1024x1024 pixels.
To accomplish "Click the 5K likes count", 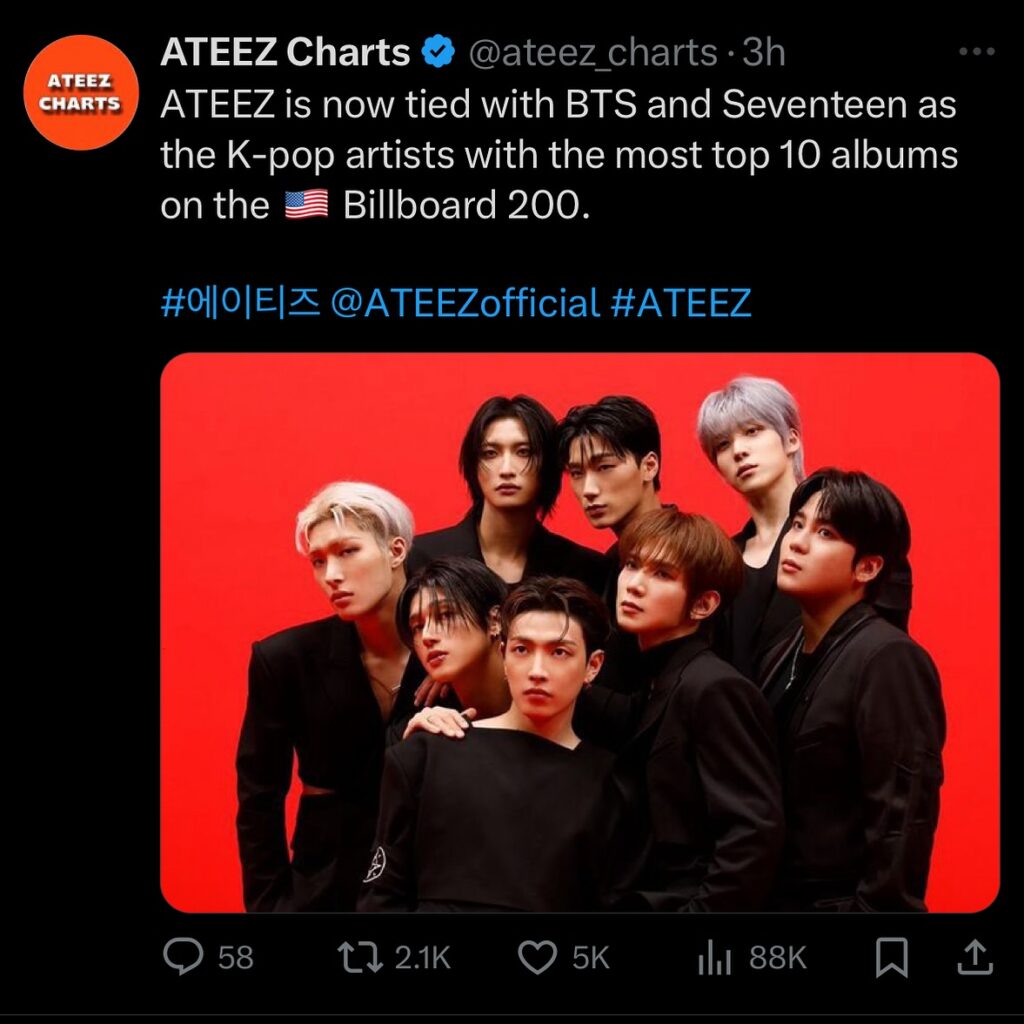I will 590,957.
